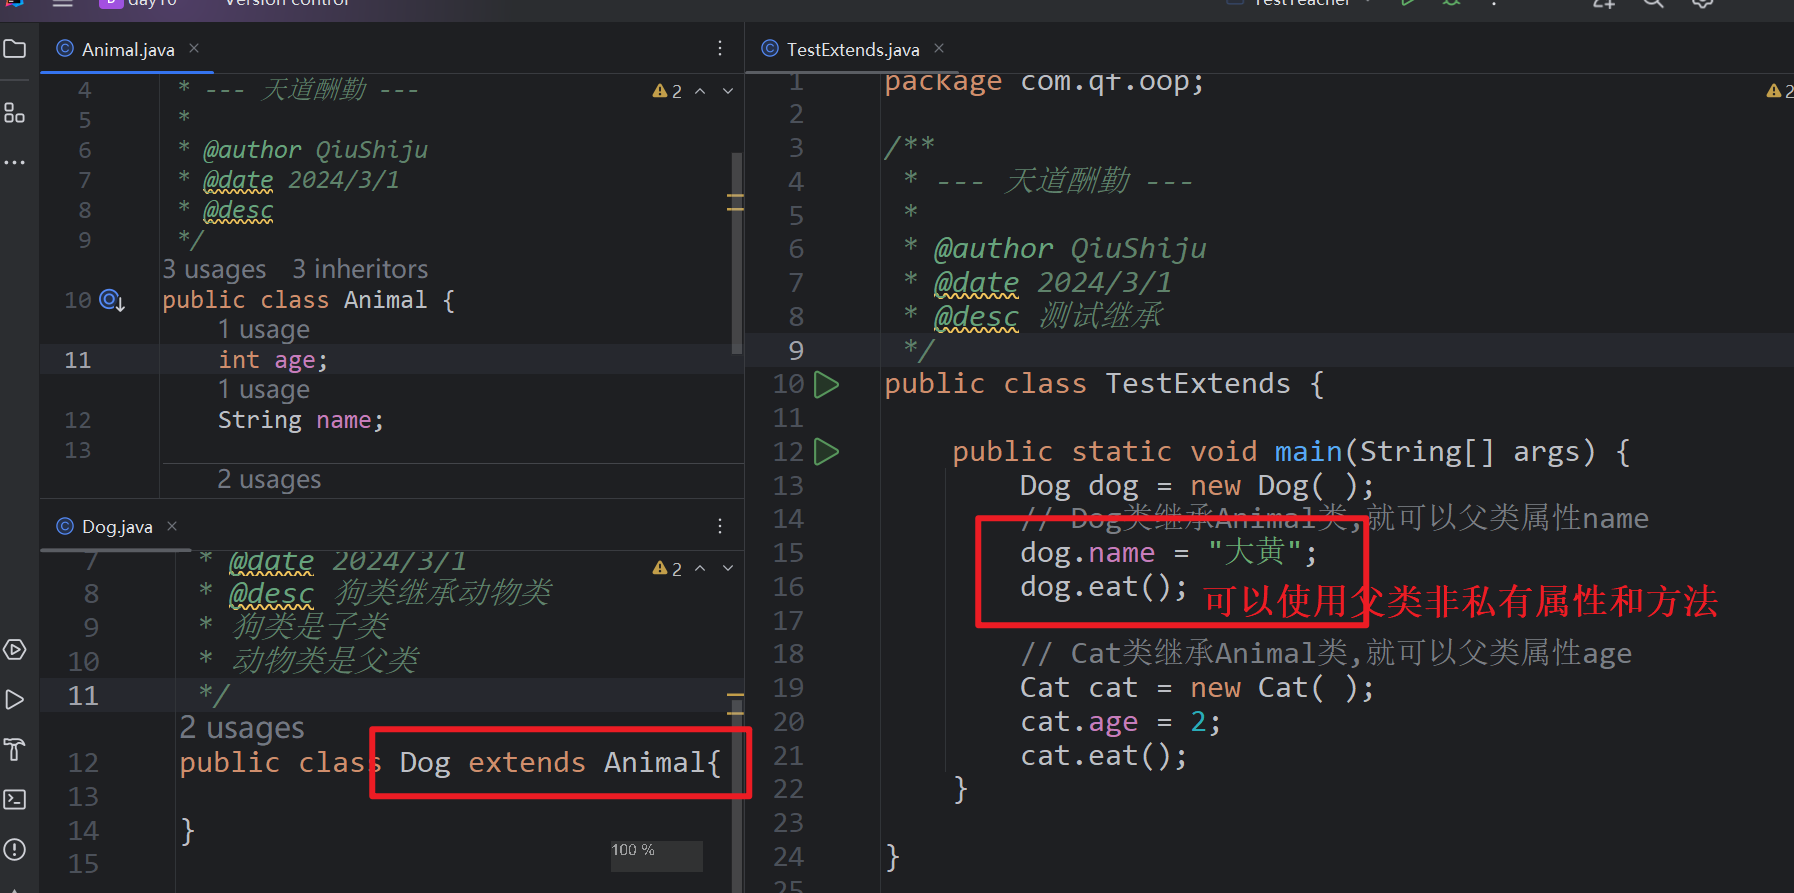Click line number 9 in TestExtends.java gutter
This screenshot has height=893, width=1794.
click(796, 350)
